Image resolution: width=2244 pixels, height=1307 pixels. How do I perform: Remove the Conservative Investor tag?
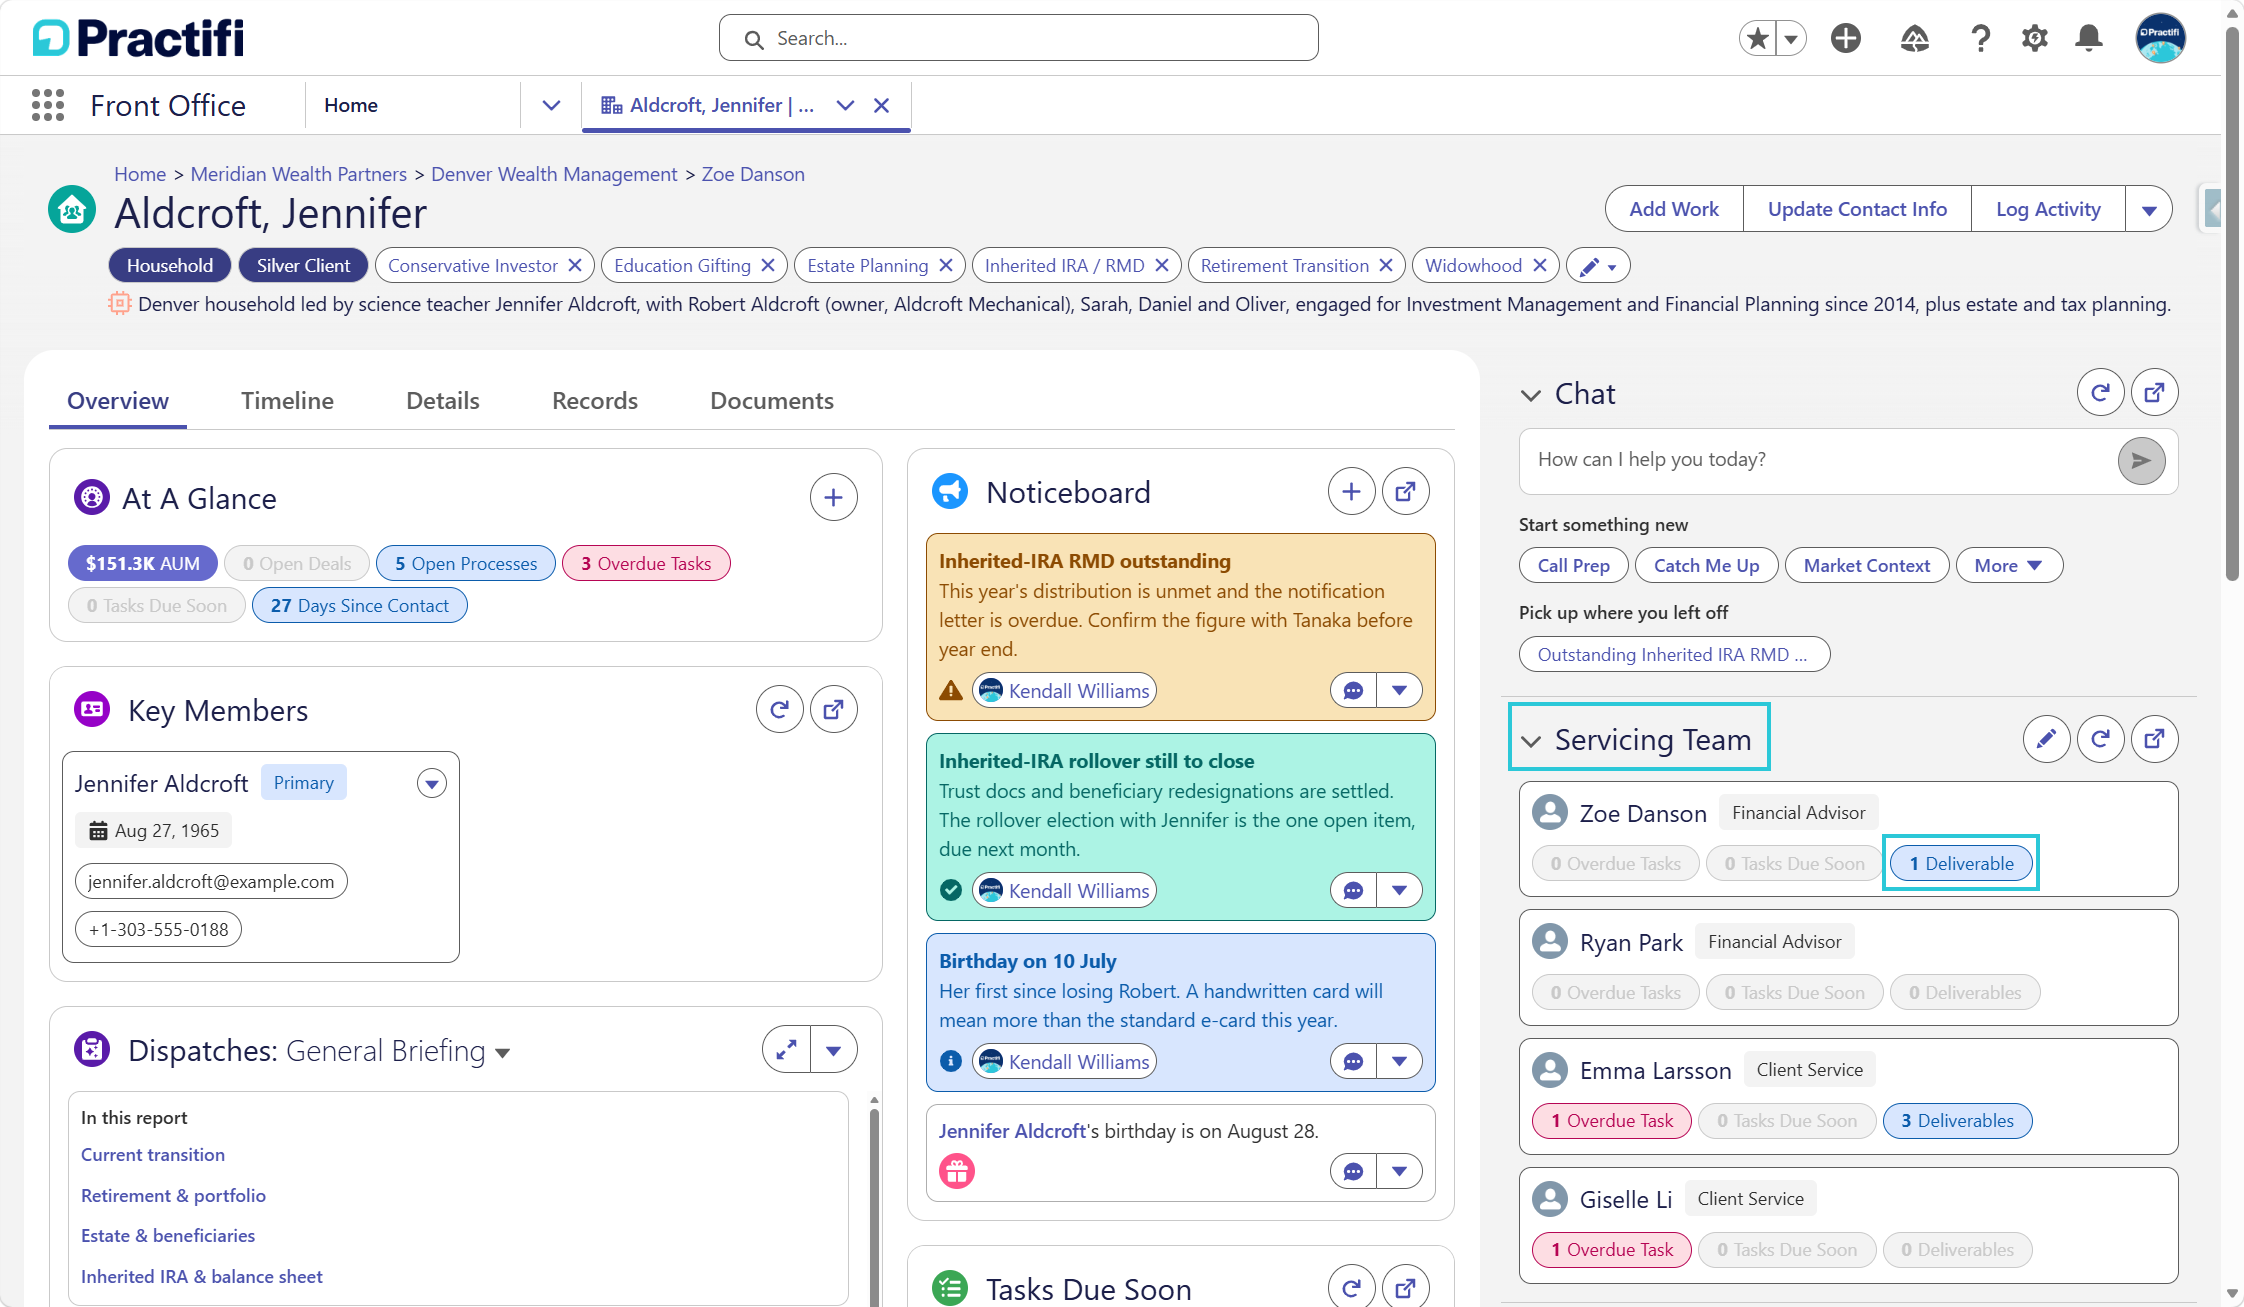point(575,266)
